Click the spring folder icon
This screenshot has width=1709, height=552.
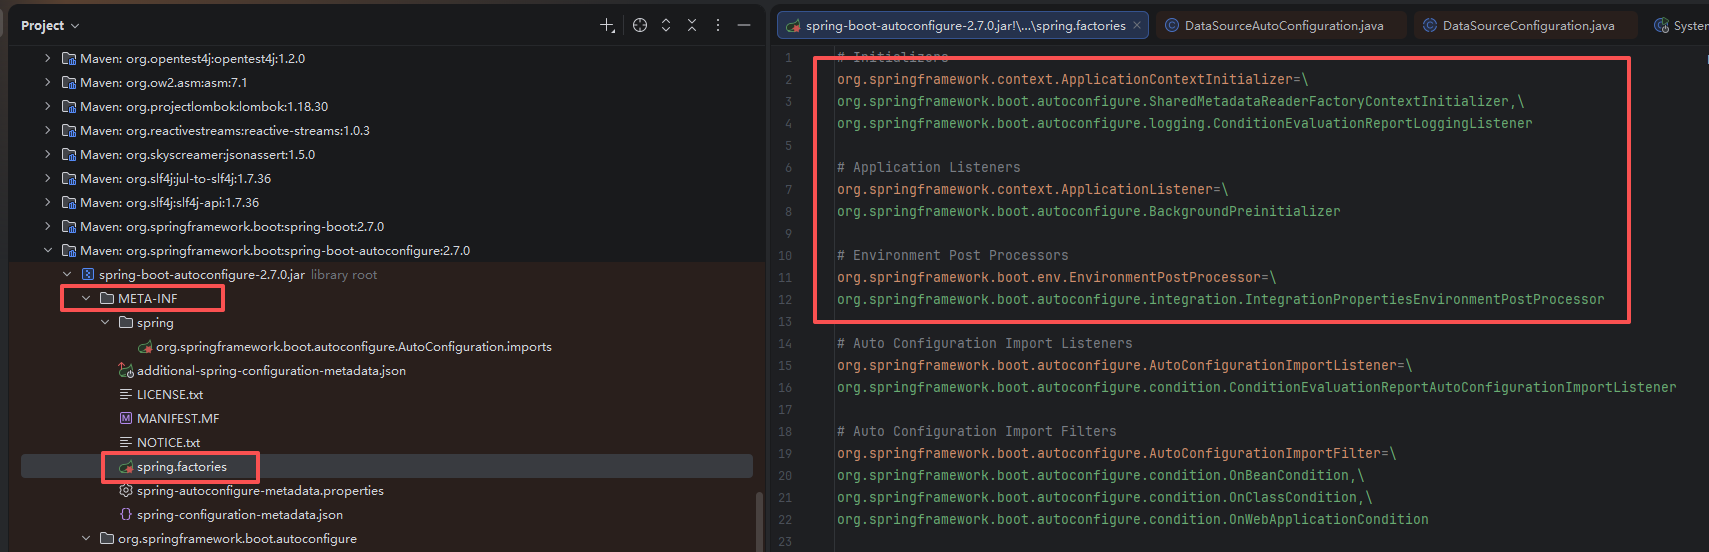click(126, 322)
